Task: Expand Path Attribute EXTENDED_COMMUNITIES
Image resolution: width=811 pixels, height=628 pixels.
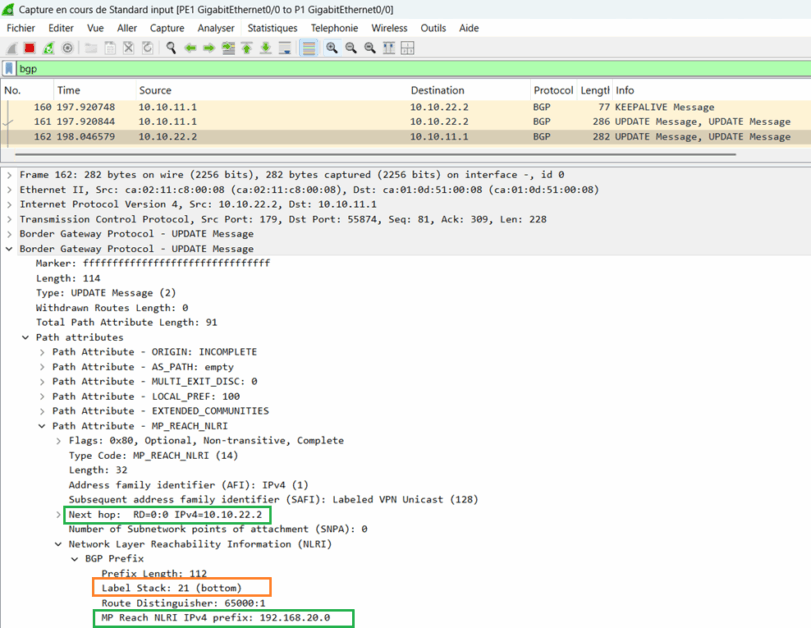Action: tap(42, 411)
